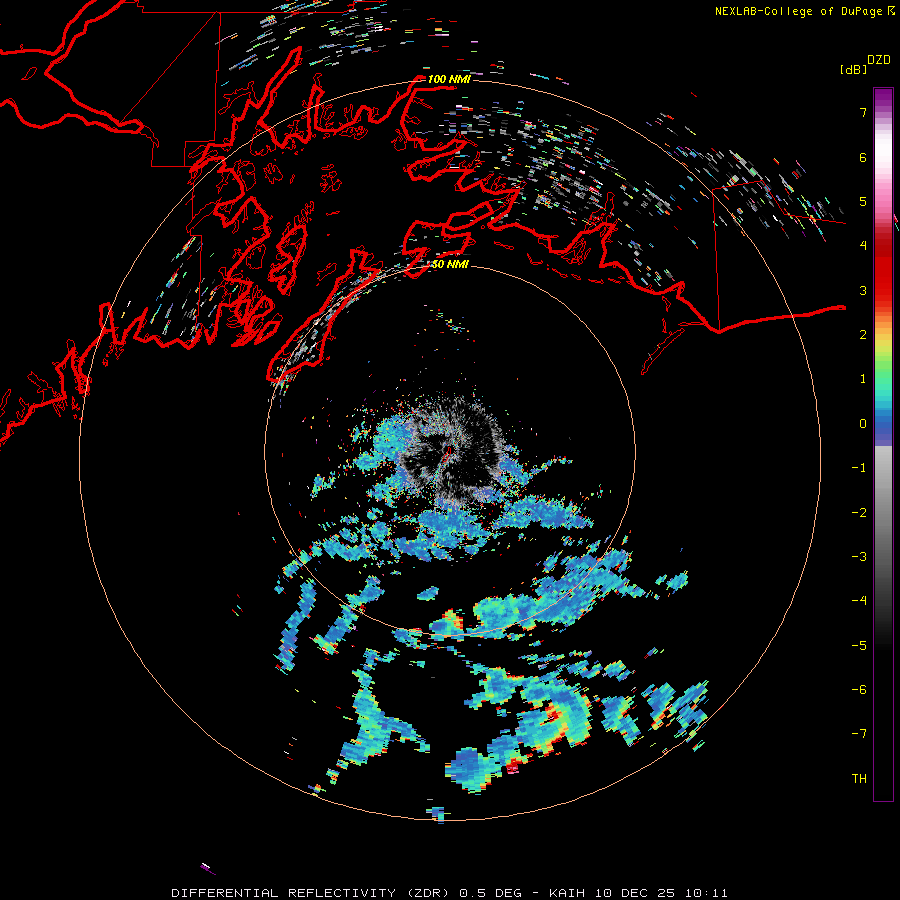Click the -4 value on the color scale
The image size is (900, 900).
859,601
